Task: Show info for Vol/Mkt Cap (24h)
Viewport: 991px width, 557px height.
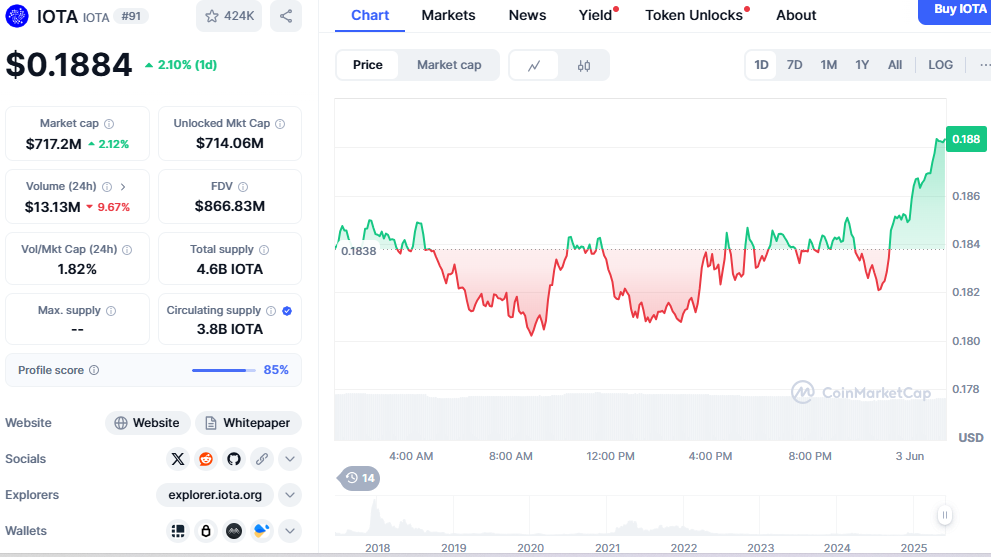Action: click(127, 250)
